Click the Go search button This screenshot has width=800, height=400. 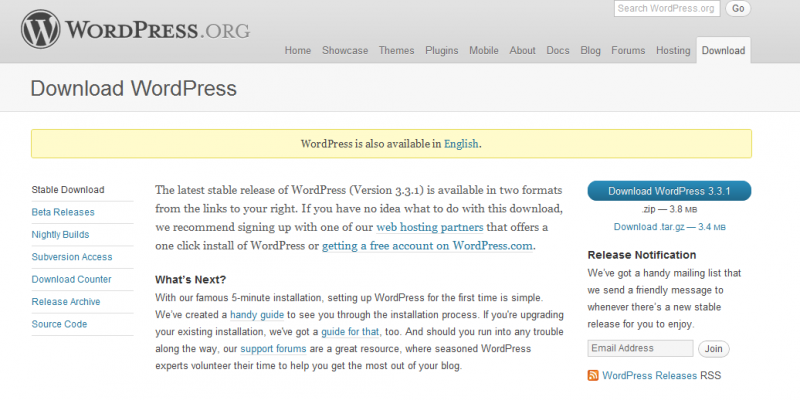pos(738,9)
